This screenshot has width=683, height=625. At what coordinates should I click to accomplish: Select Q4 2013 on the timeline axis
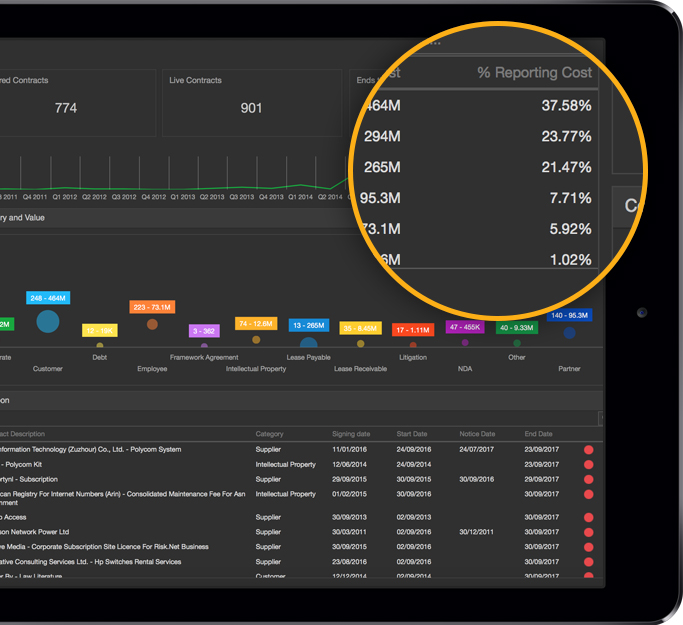pos(271,197)
